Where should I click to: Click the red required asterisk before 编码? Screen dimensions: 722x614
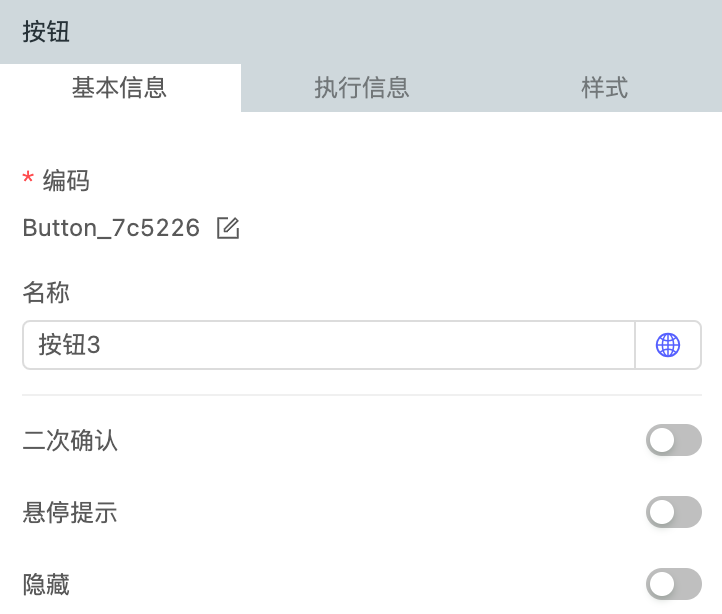[28, 180]
